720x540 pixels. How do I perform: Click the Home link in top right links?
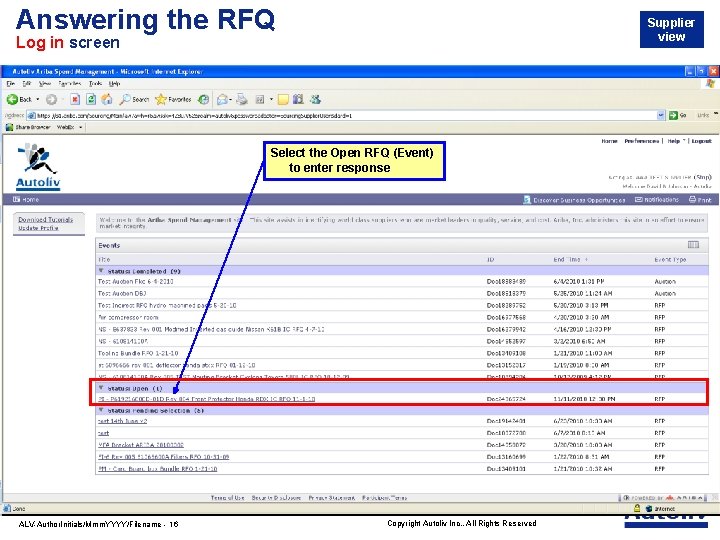(x=609, y=141)
